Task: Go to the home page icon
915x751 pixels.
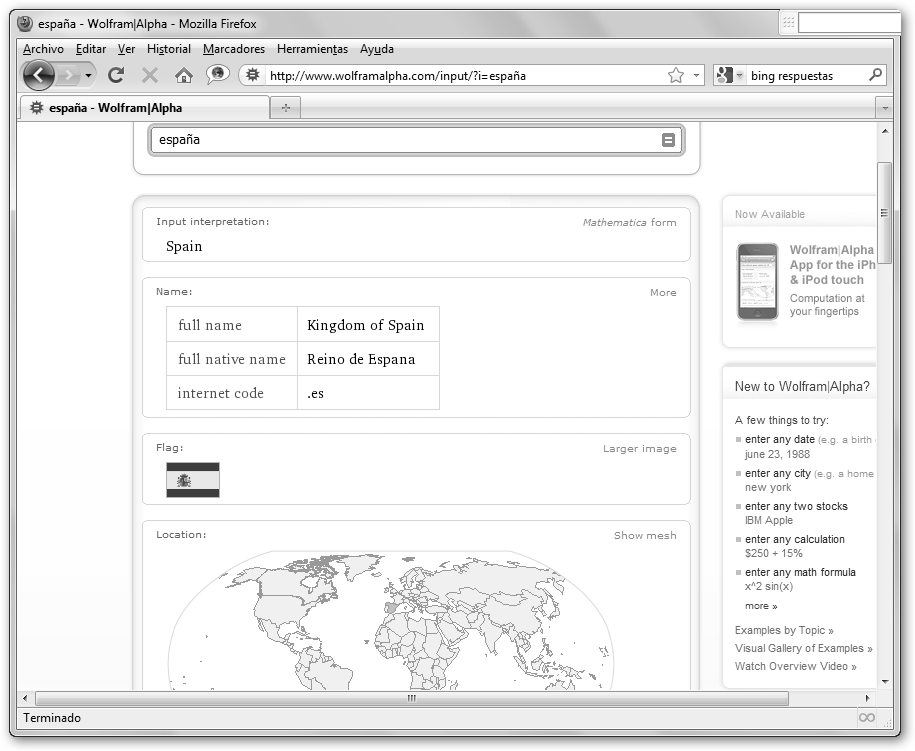Action: tap(183, 75)
